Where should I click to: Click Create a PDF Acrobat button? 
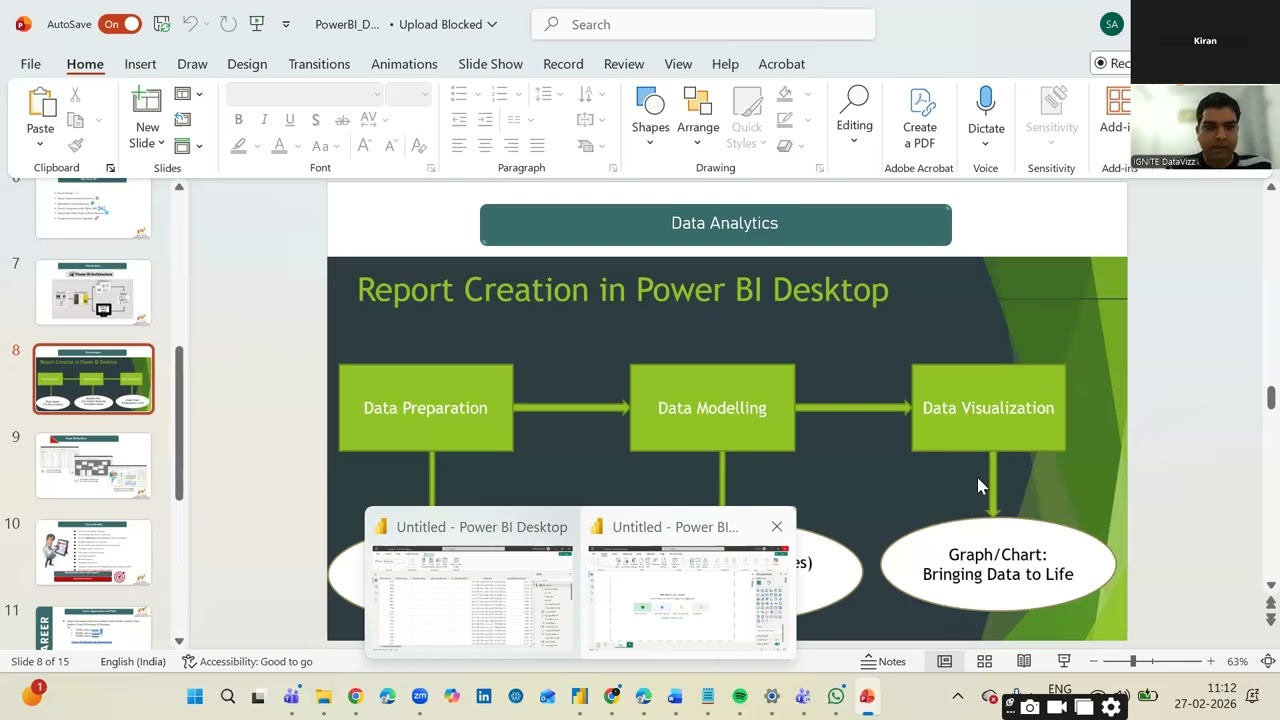click(920, 118)
